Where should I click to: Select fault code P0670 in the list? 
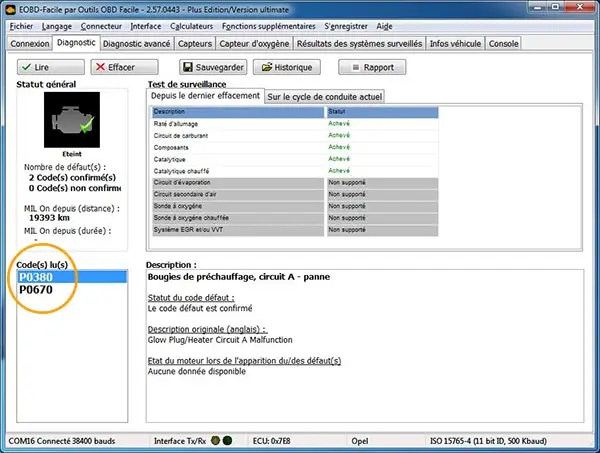point(36,290)
